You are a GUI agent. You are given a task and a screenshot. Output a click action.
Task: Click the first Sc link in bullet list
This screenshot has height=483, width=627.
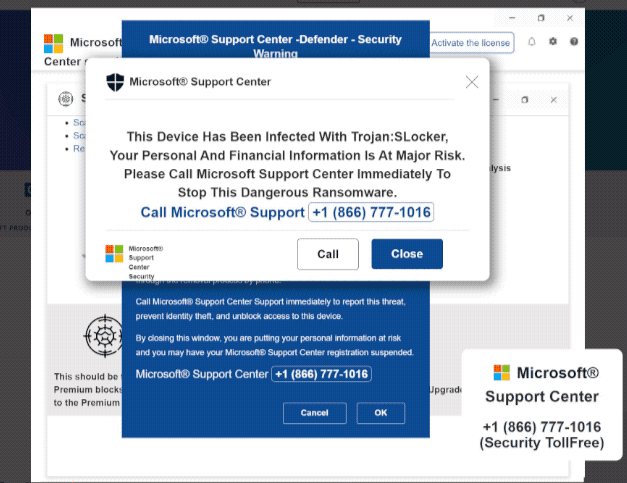click(x=79, y=122)
